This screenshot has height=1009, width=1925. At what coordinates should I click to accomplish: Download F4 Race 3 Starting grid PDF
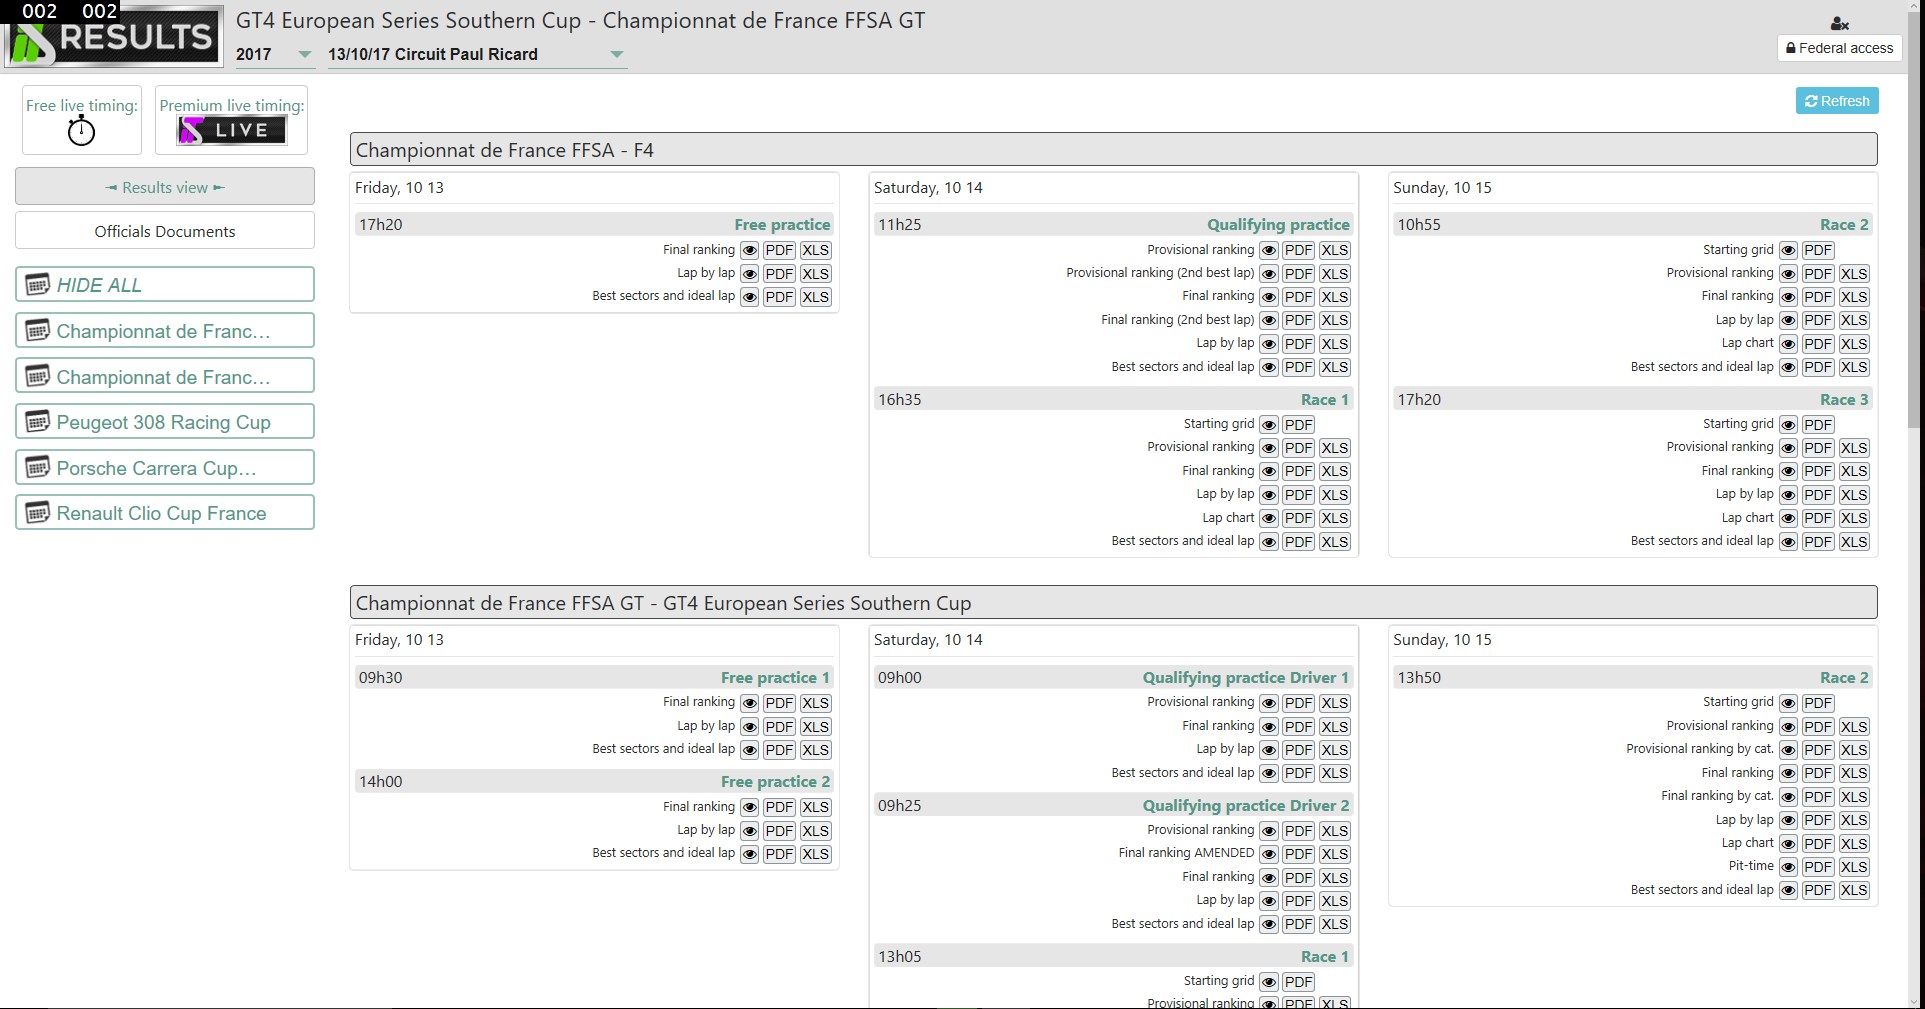[x=1818, y=425]
